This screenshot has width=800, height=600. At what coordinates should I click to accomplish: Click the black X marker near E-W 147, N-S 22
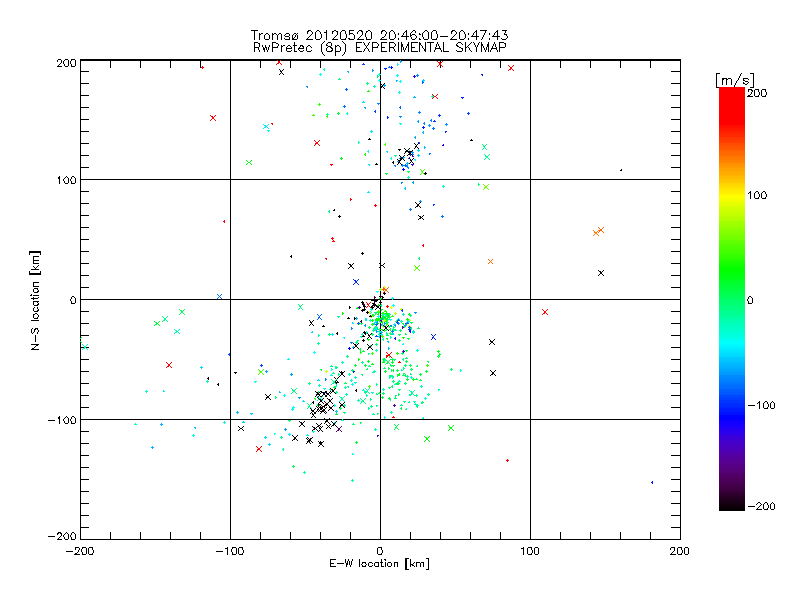[x=601, y=273]
